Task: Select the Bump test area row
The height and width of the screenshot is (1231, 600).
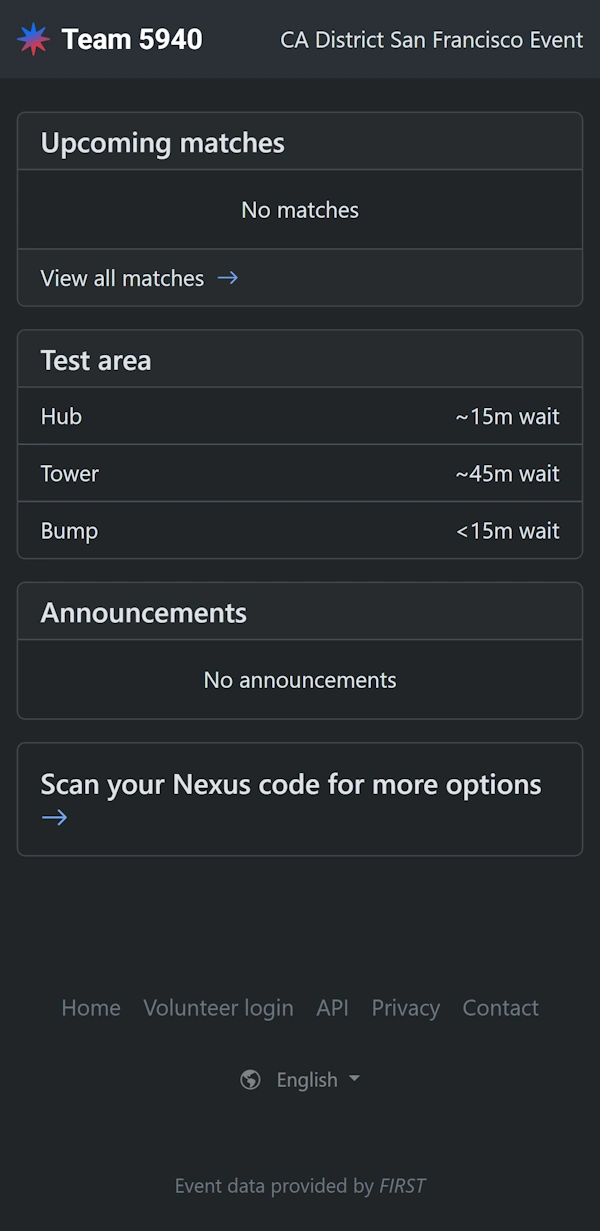Action: [x=300, y=530]
